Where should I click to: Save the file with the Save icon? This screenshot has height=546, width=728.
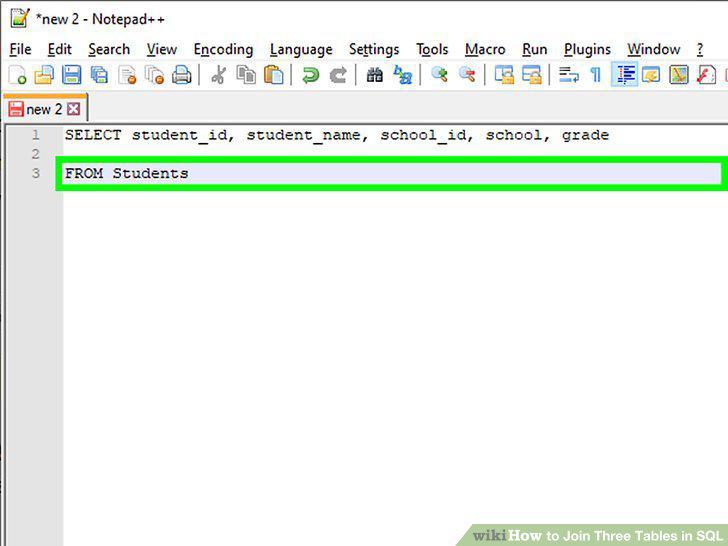coord(72,75)
